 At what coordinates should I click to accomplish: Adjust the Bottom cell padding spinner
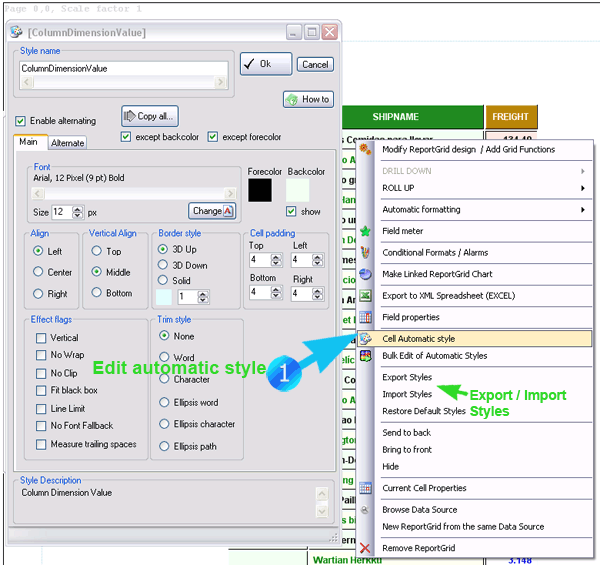(276, 293)
